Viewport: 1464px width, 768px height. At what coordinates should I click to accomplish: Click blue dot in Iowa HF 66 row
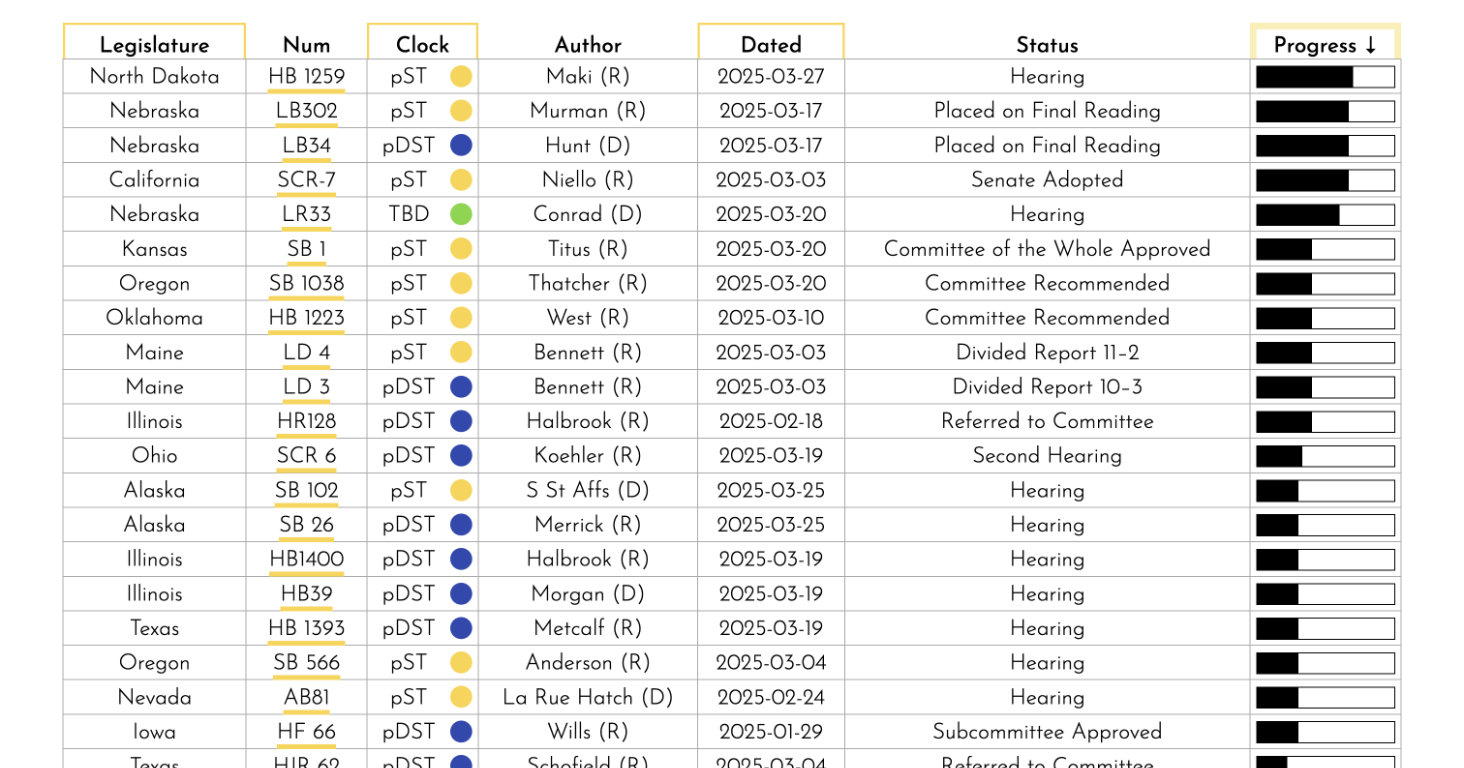click(x=461, y=732)
